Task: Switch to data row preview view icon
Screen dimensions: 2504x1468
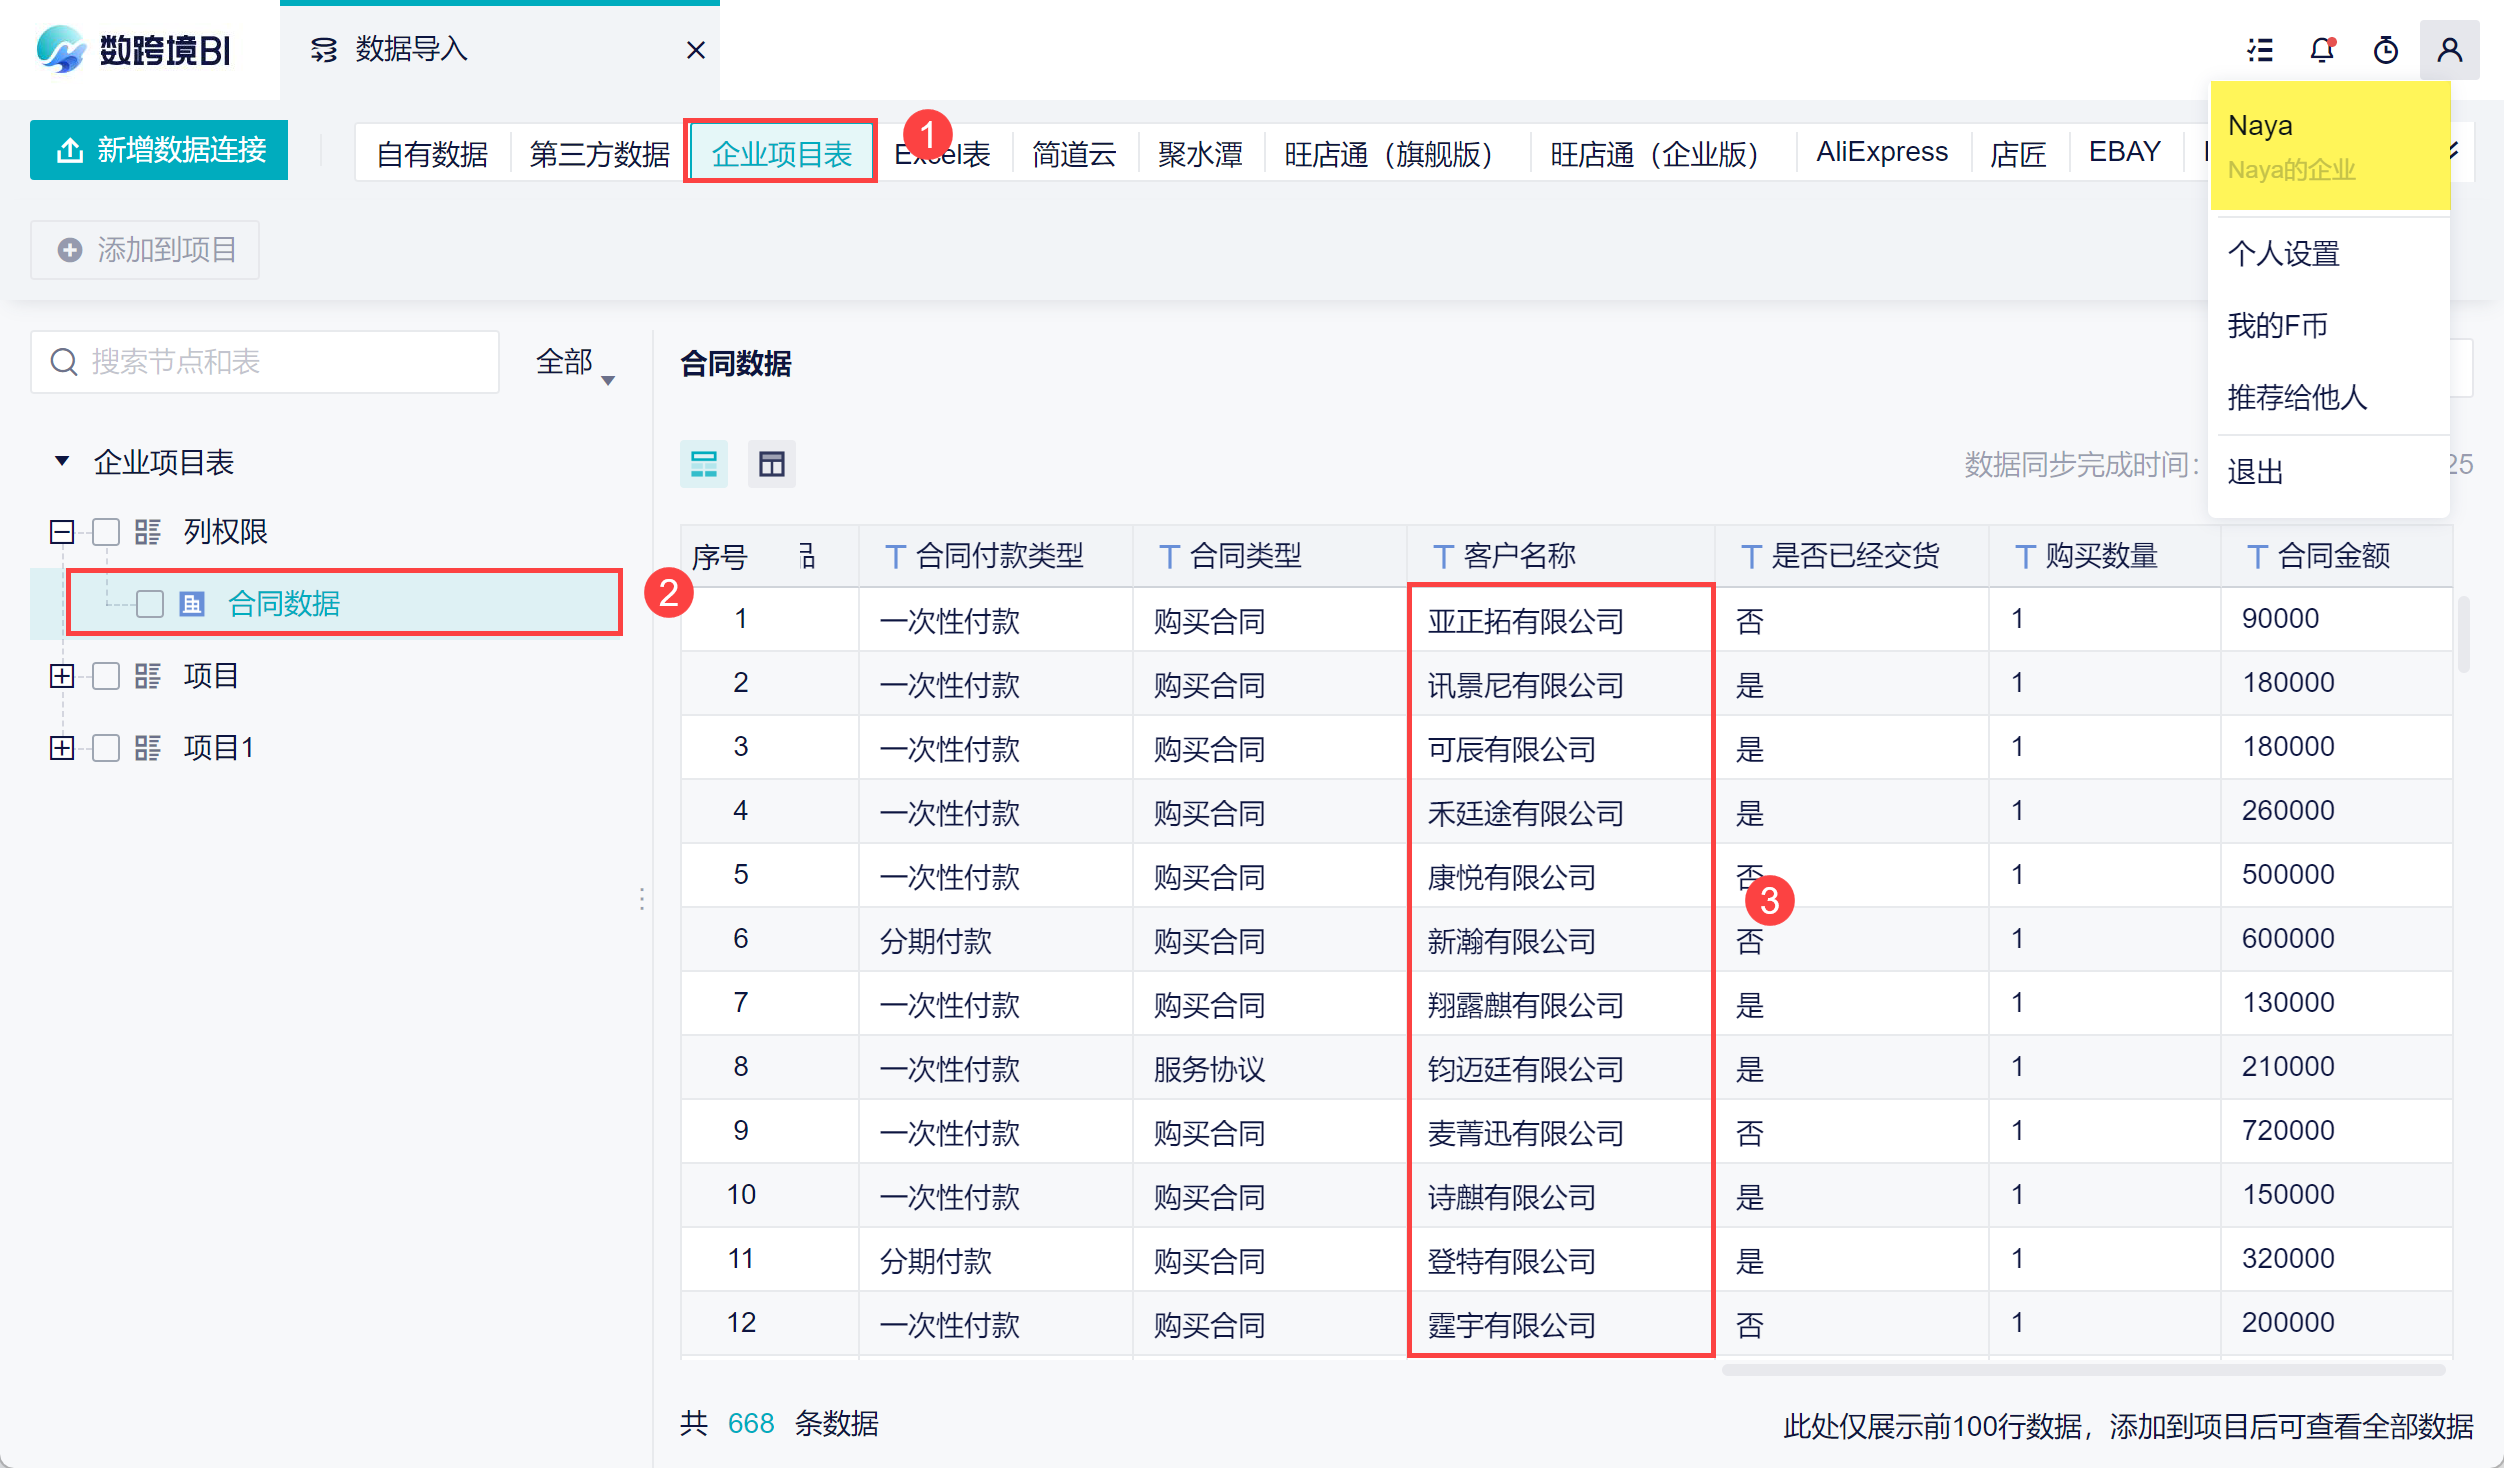Action: tap(704, 464)
